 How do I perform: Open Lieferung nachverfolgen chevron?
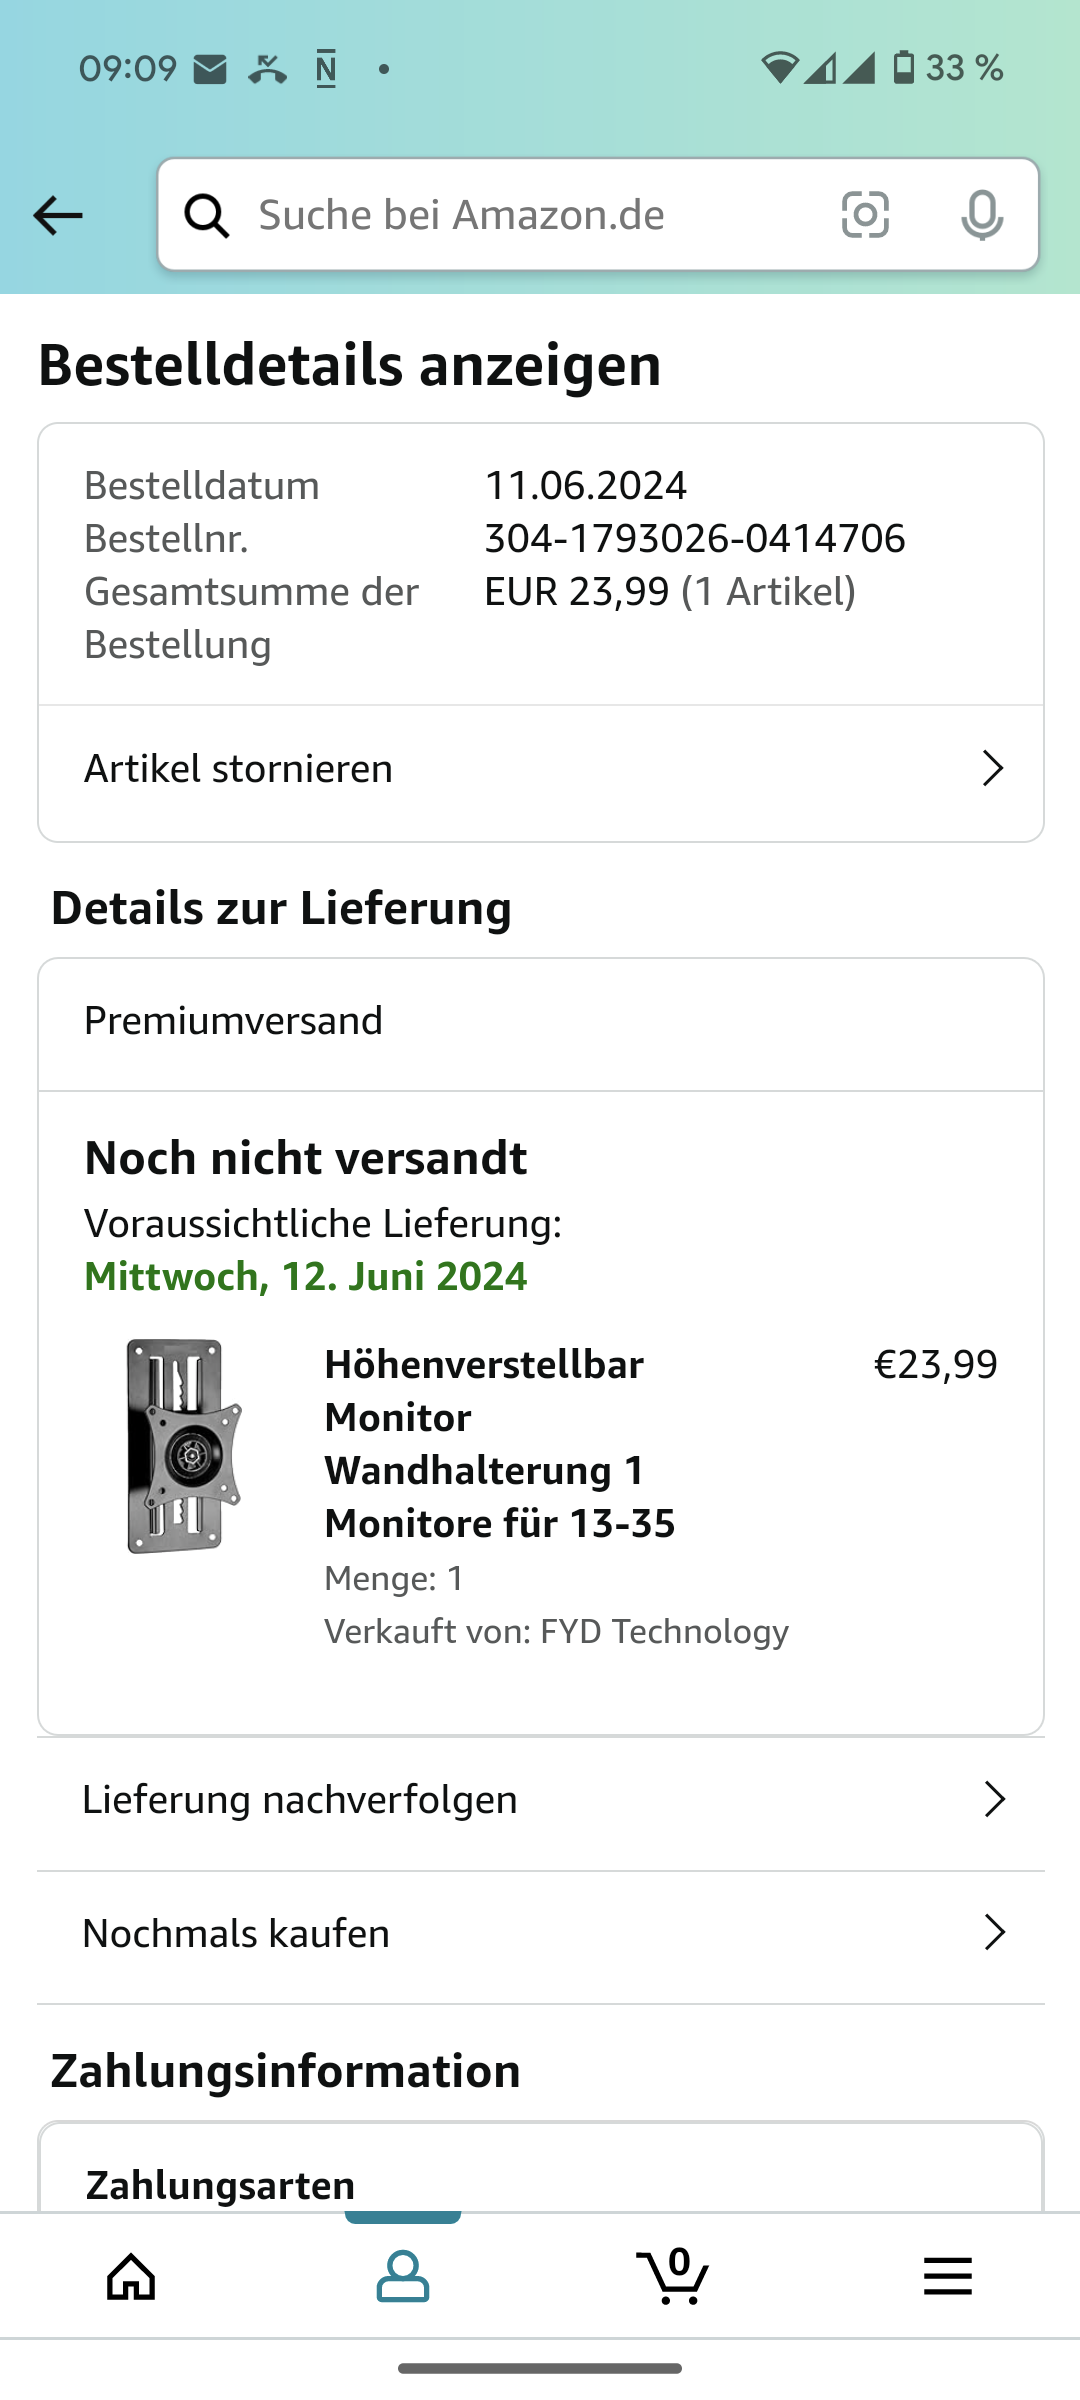coord(994,1799)
